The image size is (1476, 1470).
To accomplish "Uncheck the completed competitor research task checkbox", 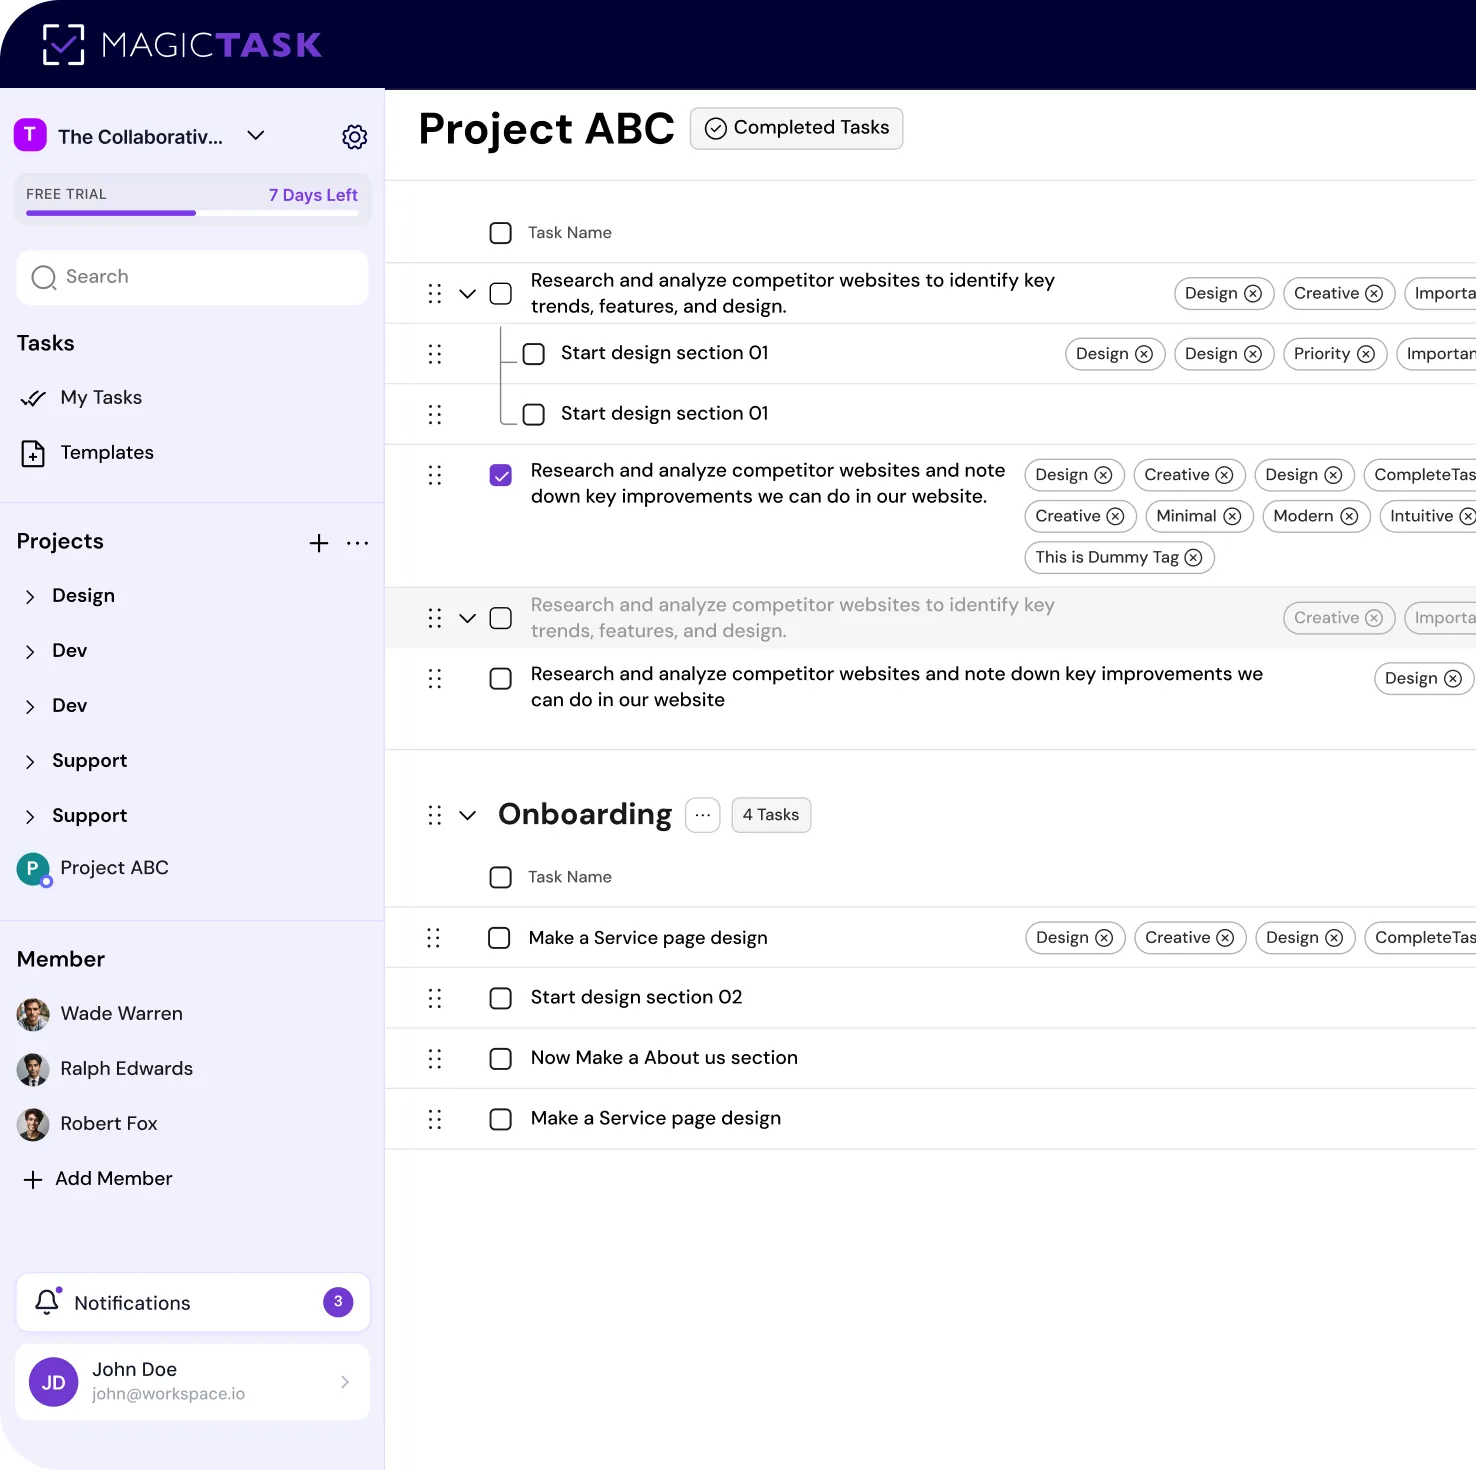I will (501, 475).
